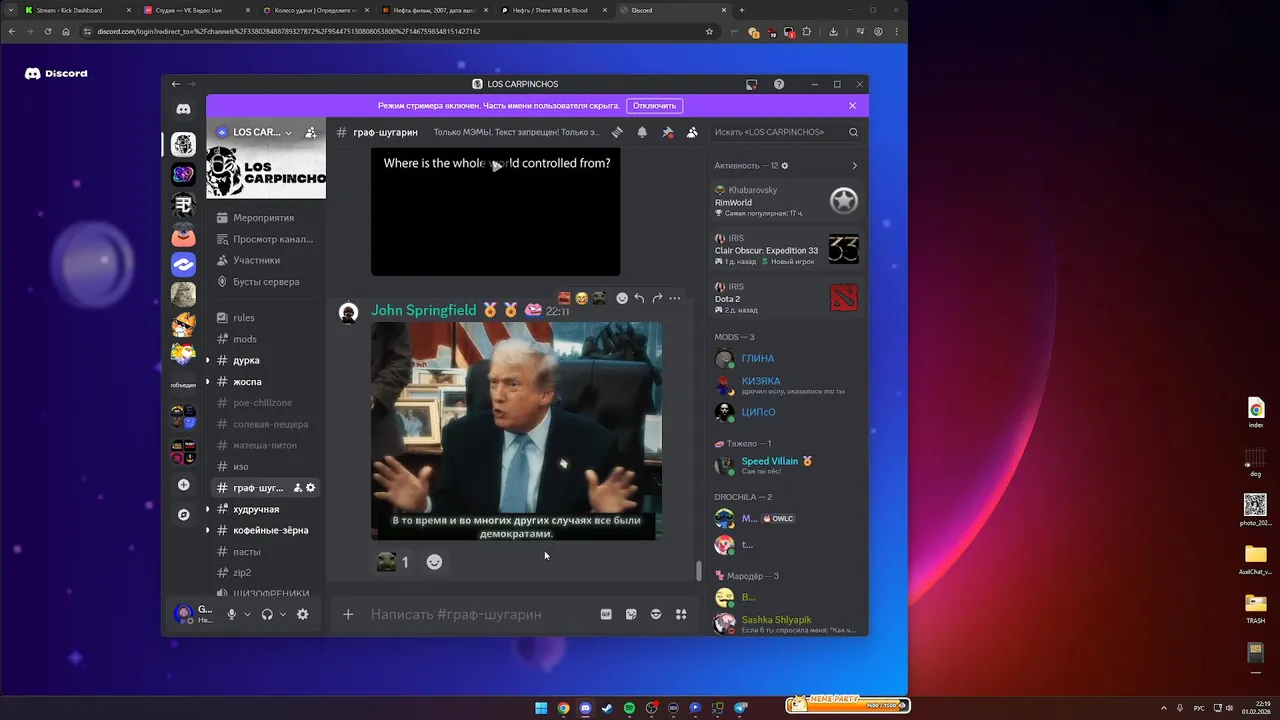
Task: Open microphone input options arrow
Action: coord(248,614)
